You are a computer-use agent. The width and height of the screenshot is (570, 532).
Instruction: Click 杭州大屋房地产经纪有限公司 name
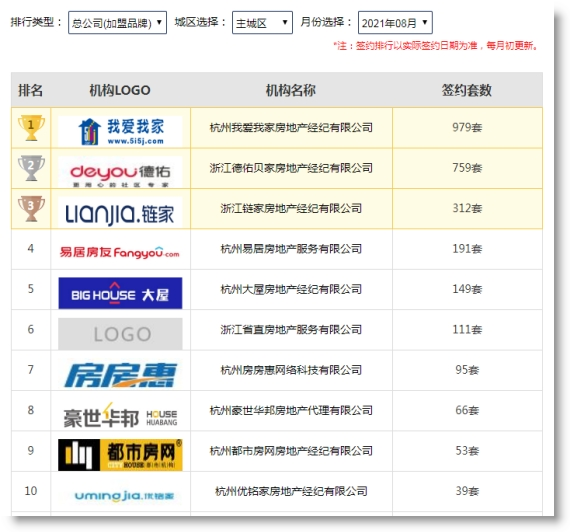291,289
